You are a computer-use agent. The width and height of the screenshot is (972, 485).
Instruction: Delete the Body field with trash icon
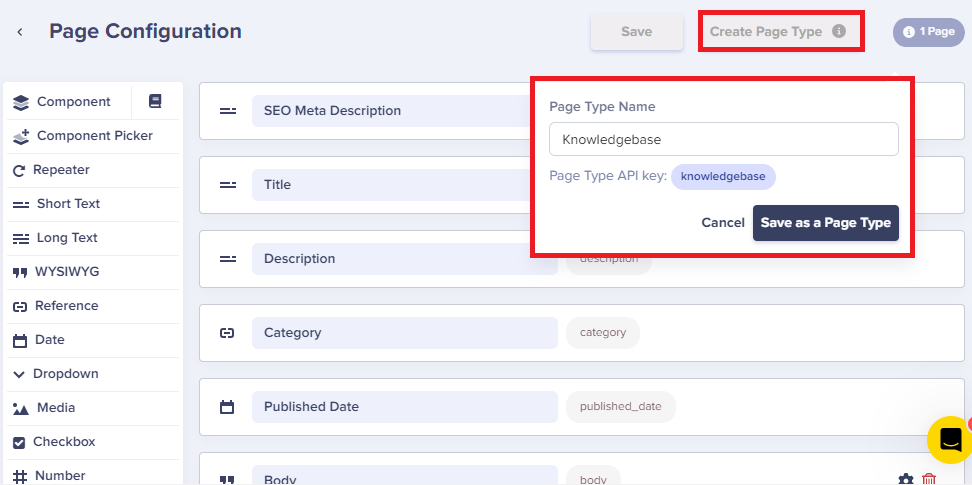pyautogui.click(x=929, y=479)
